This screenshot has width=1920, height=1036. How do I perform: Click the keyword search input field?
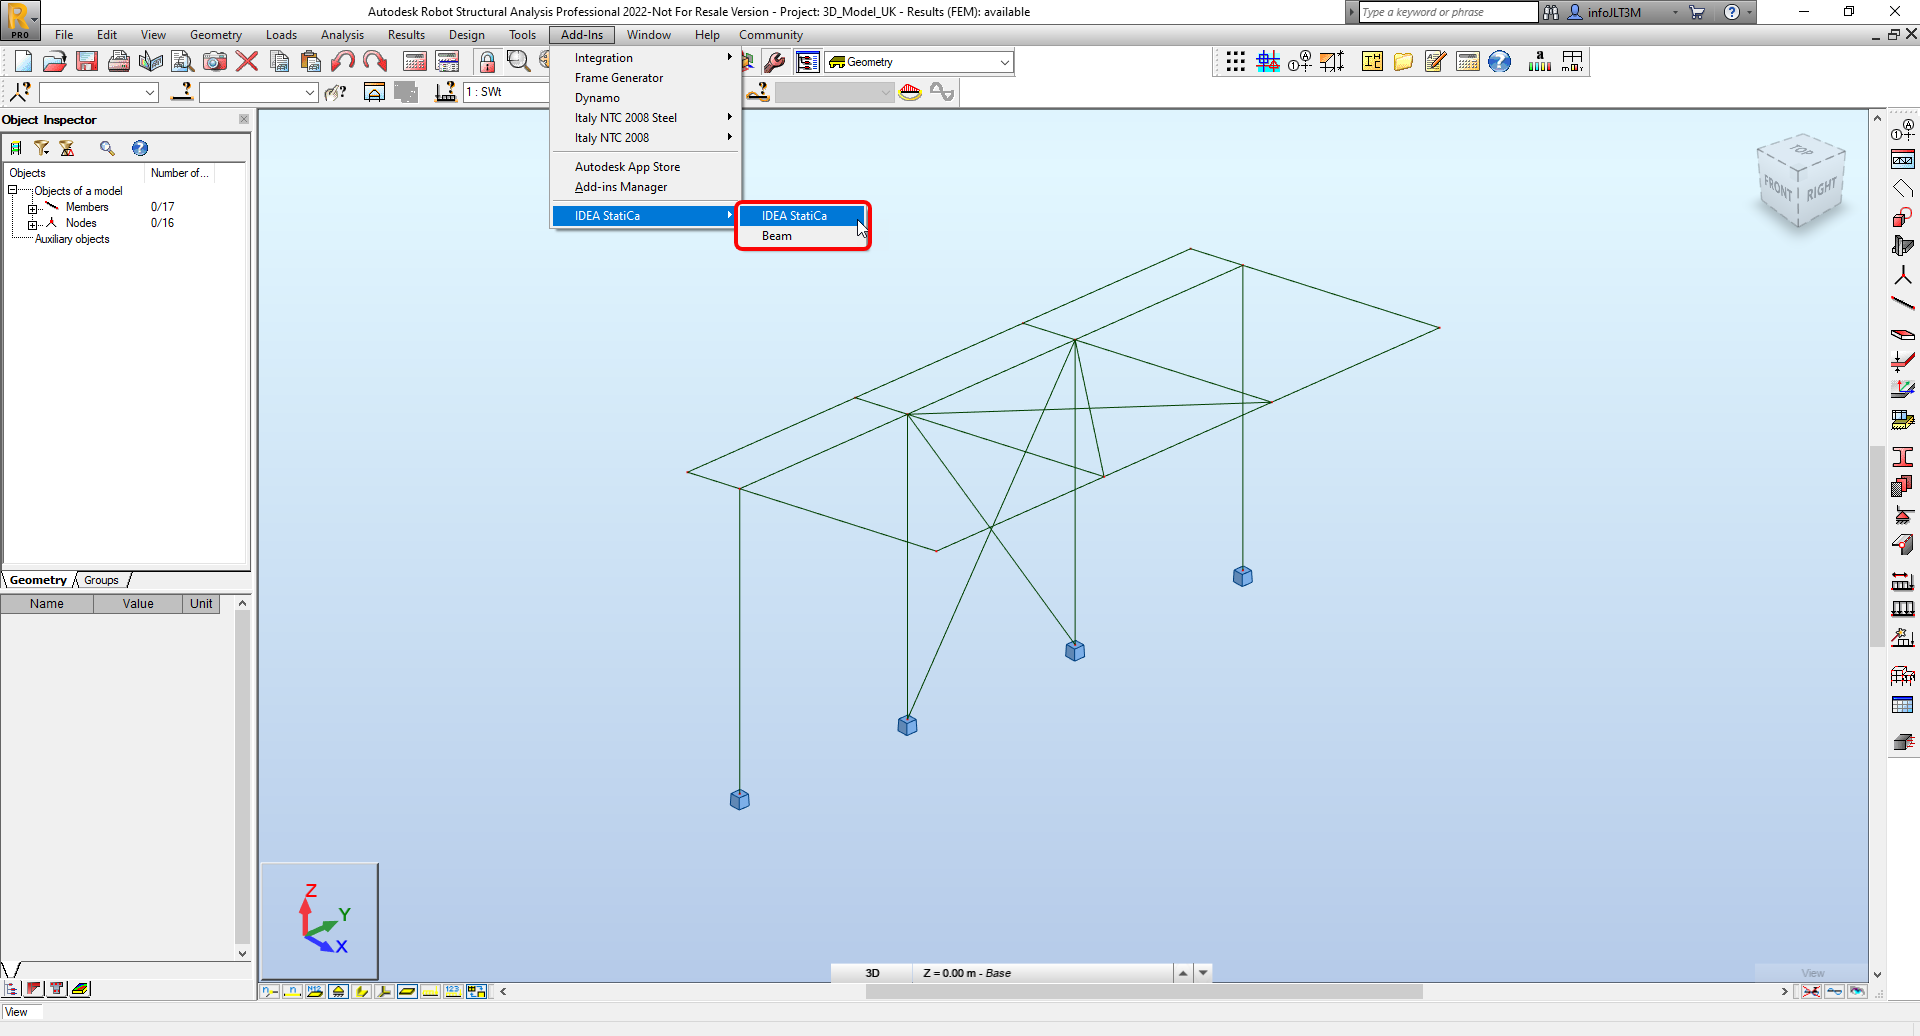click(1445, 12)
